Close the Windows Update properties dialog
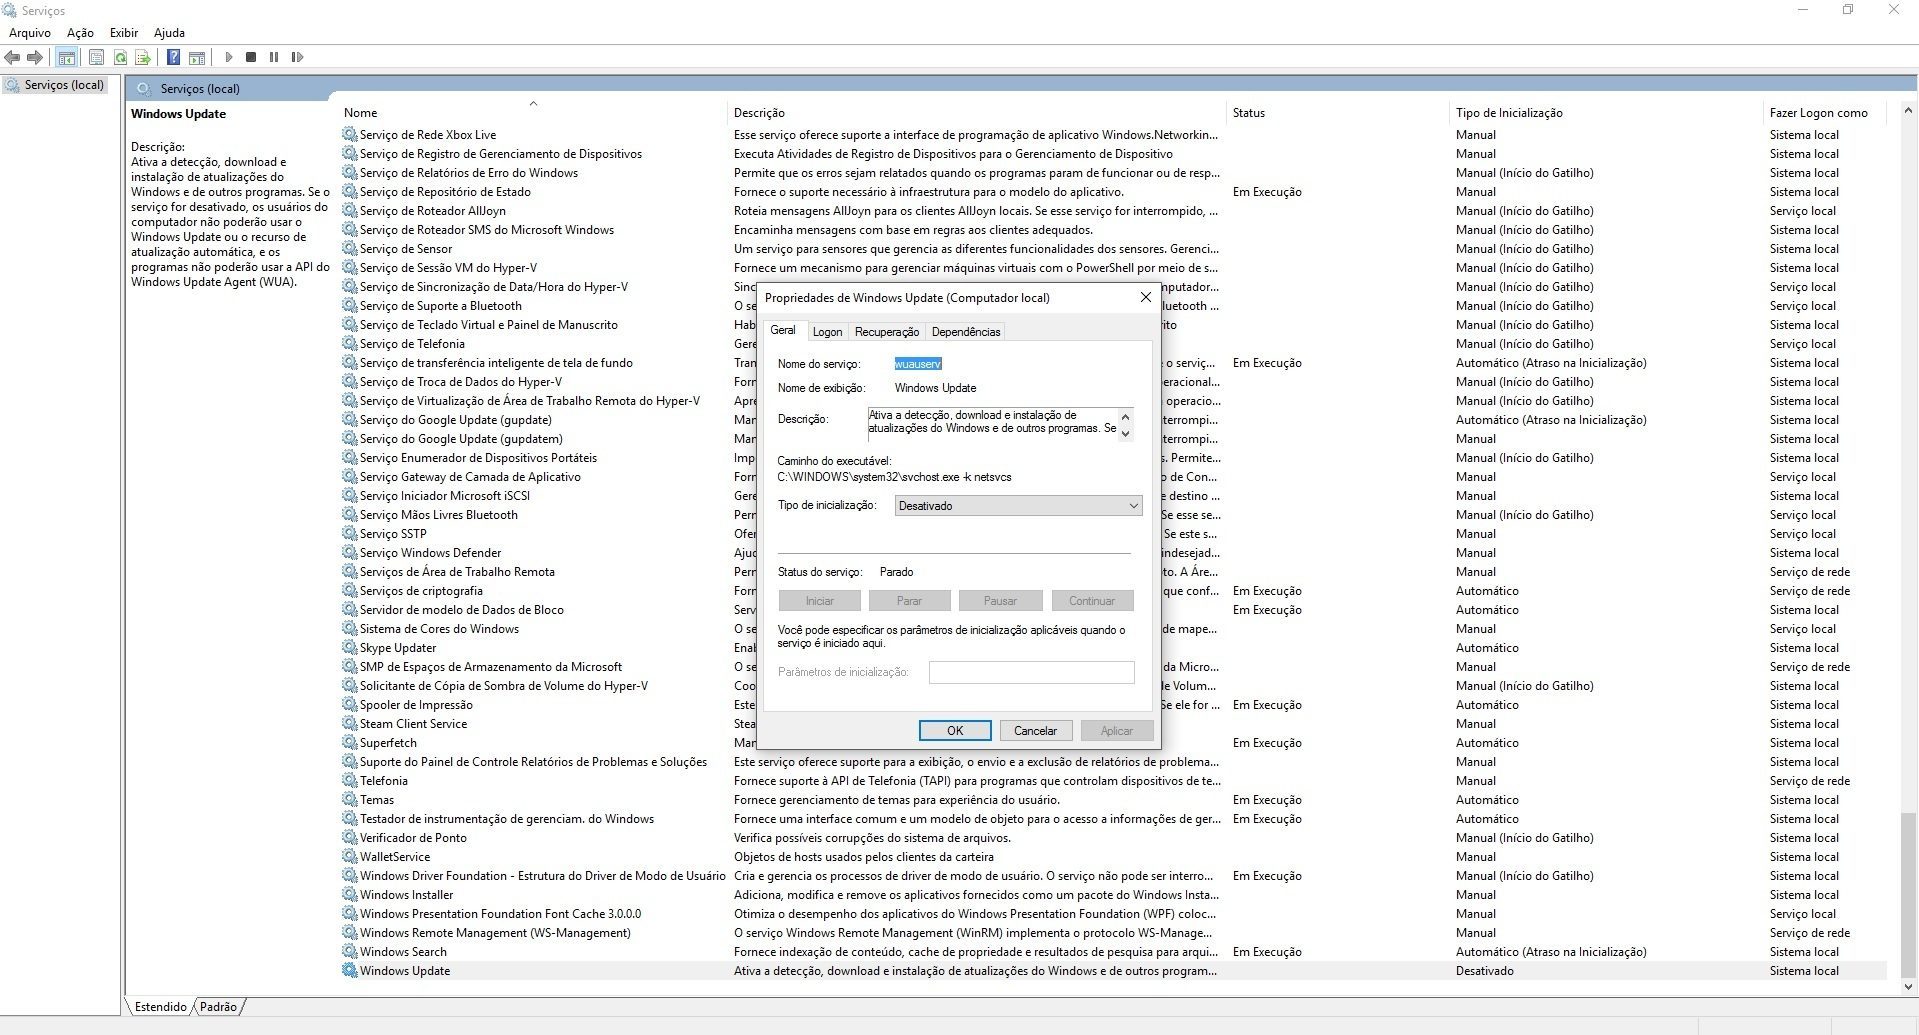This screenshot has height=1035, width=1919. click(x=1146, y=297)
